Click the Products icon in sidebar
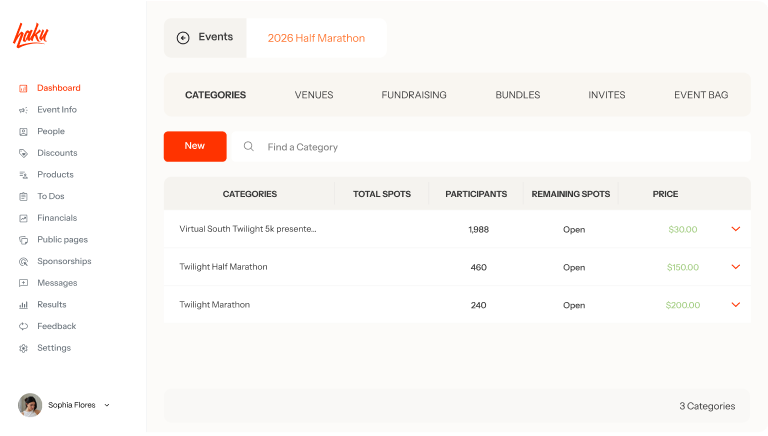Screen dimensions: 768x436 coord(23,175)
